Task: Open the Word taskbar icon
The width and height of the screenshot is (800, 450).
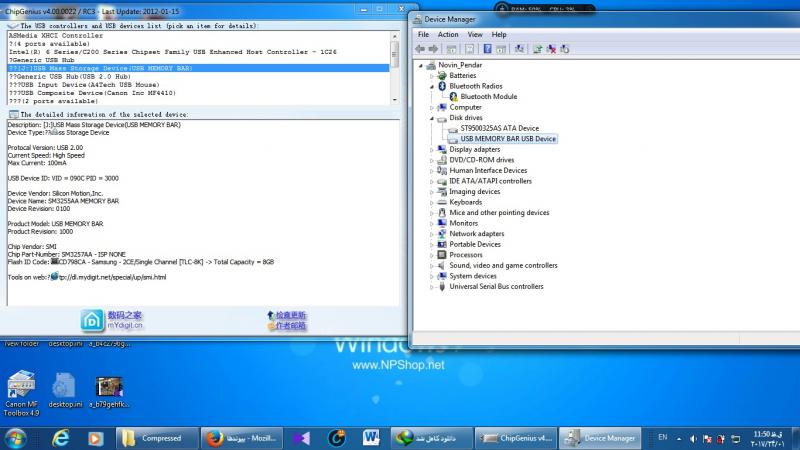Action: 371,438
